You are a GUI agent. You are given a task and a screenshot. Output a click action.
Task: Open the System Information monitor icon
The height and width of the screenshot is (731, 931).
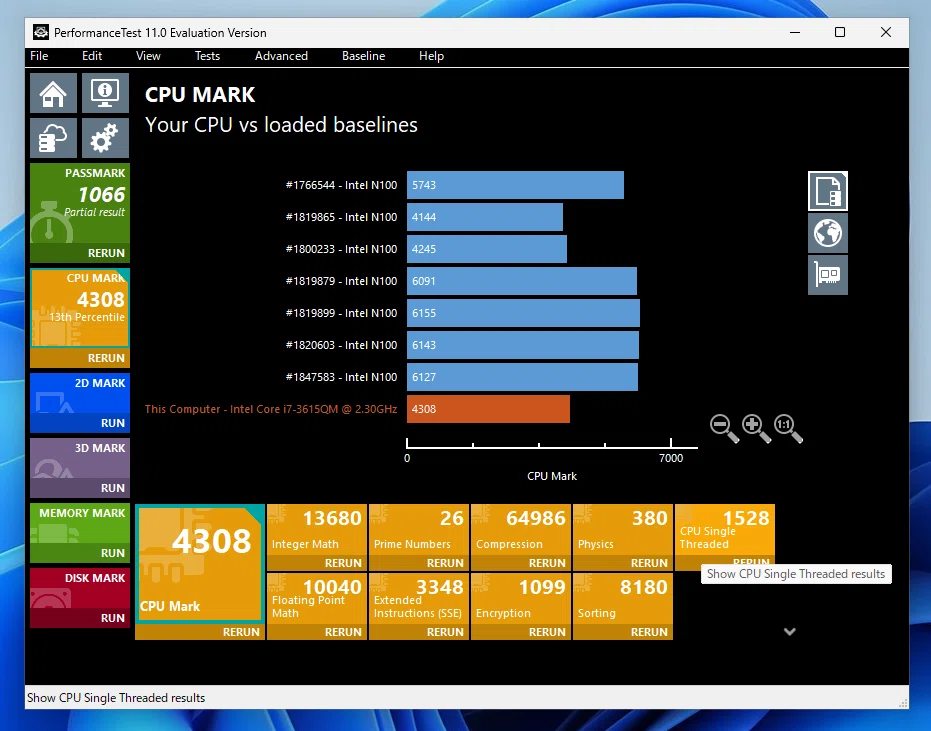[105, 93]
